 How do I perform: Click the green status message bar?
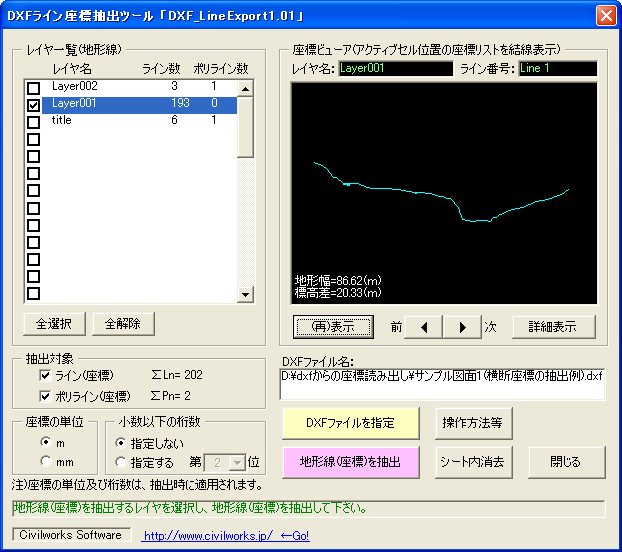pyautogui.click(x=309, y=509)
